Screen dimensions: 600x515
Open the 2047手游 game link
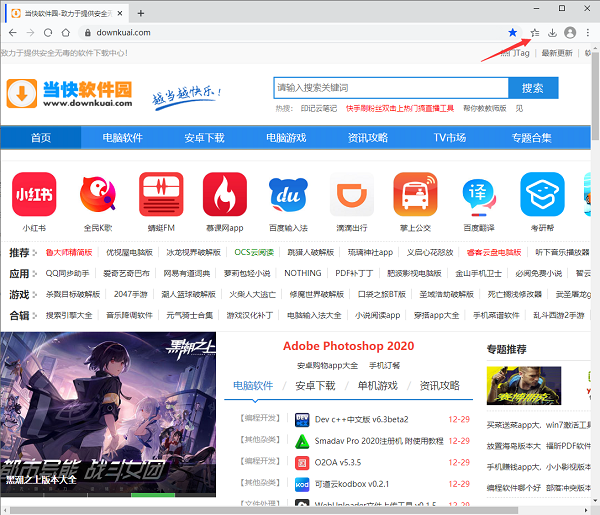[x=130, y=294]
